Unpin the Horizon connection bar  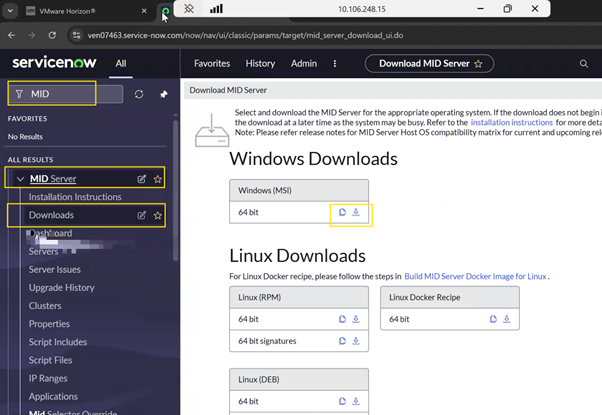pos(189,8)
